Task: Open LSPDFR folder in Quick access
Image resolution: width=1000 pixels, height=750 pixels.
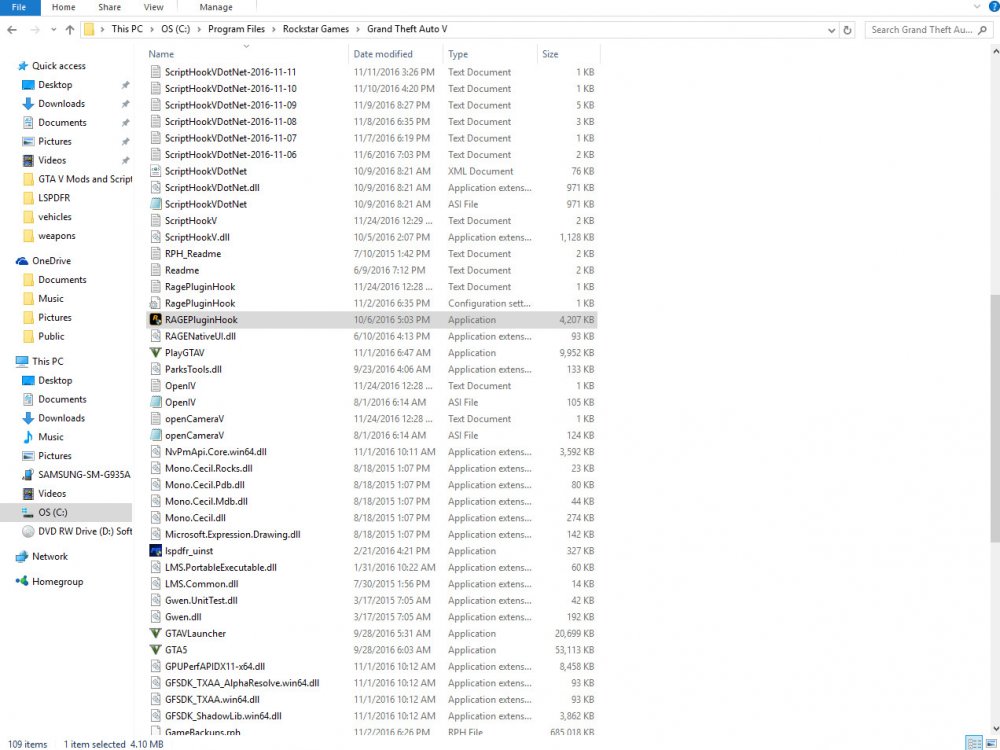Action: [54, 198]
